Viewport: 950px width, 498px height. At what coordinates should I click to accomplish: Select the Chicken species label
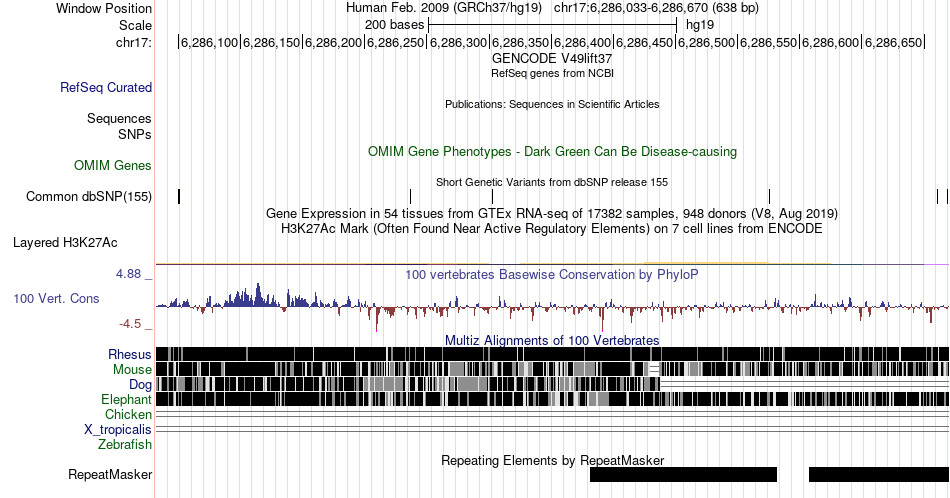pos(128,414)
